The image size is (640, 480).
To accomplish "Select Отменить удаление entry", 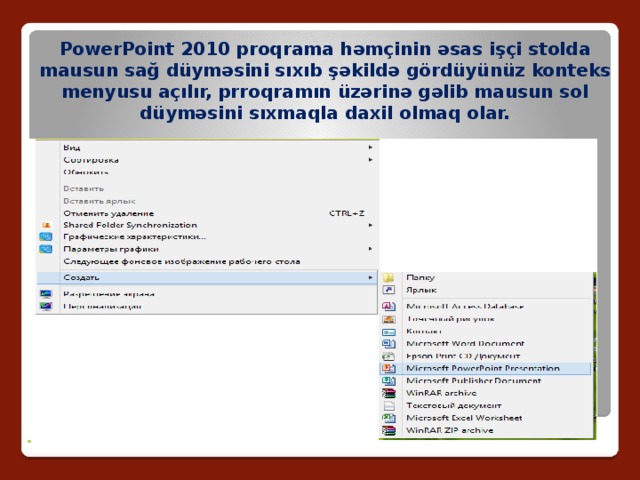I will 207,213.
